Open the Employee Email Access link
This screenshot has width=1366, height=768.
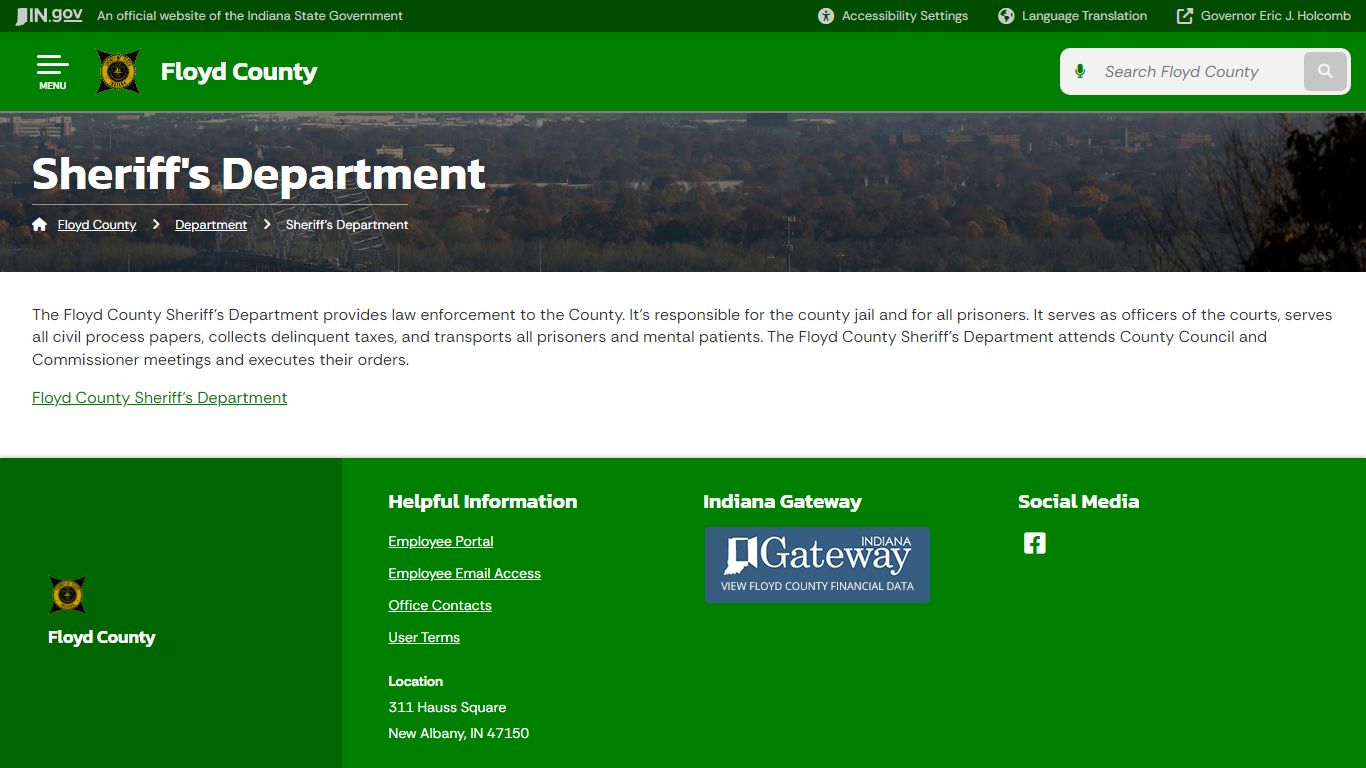pos(465,574)
